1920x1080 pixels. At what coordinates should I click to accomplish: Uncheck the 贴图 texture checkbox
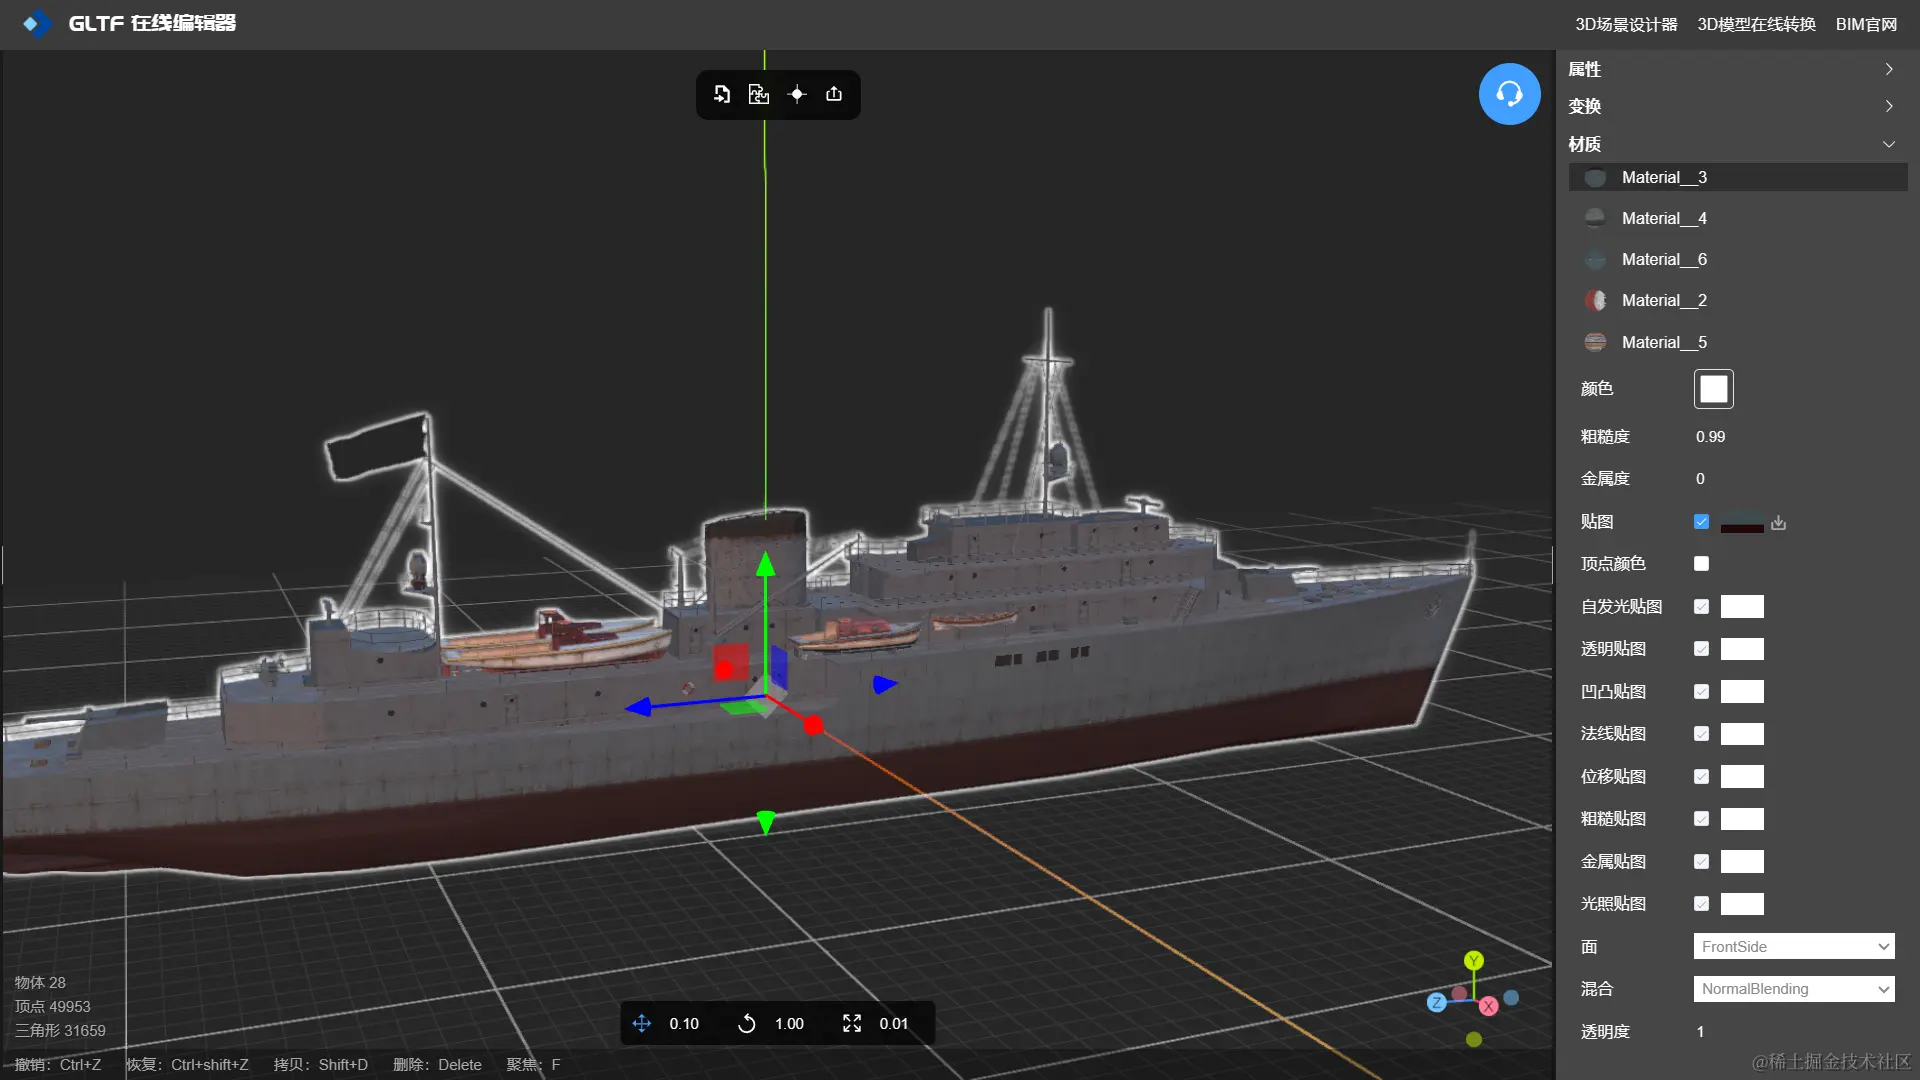click(x=1701, y=522)
